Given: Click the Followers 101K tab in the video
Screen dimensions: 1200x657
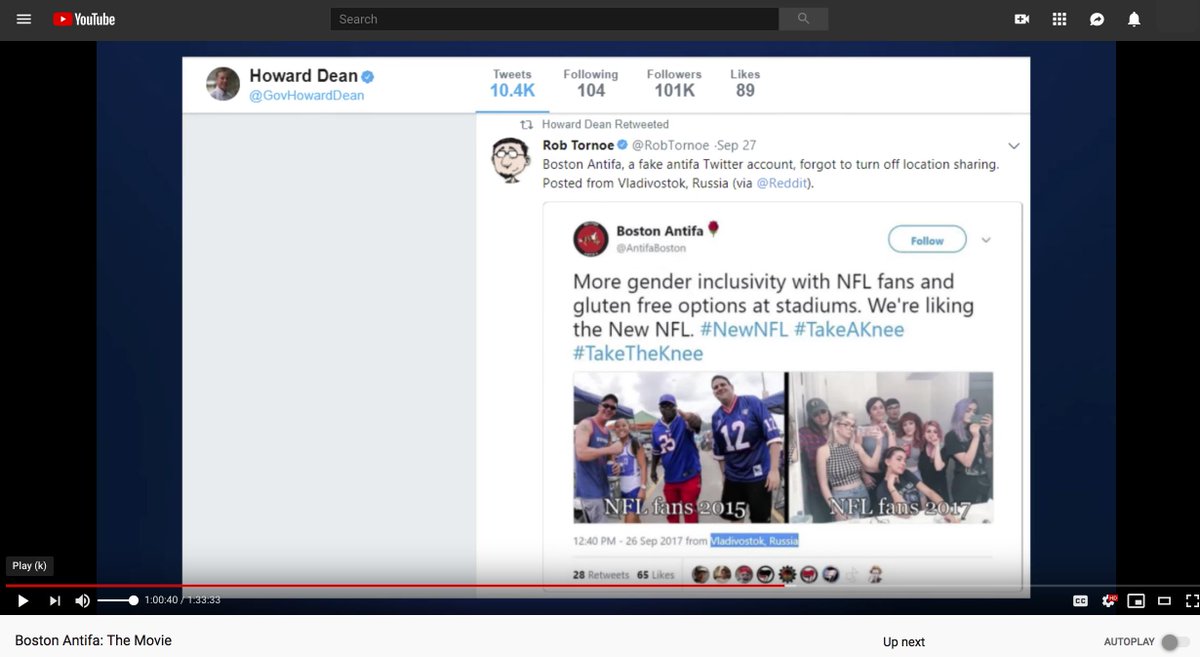Looking at the screenshot, I should tap(674, 83).
